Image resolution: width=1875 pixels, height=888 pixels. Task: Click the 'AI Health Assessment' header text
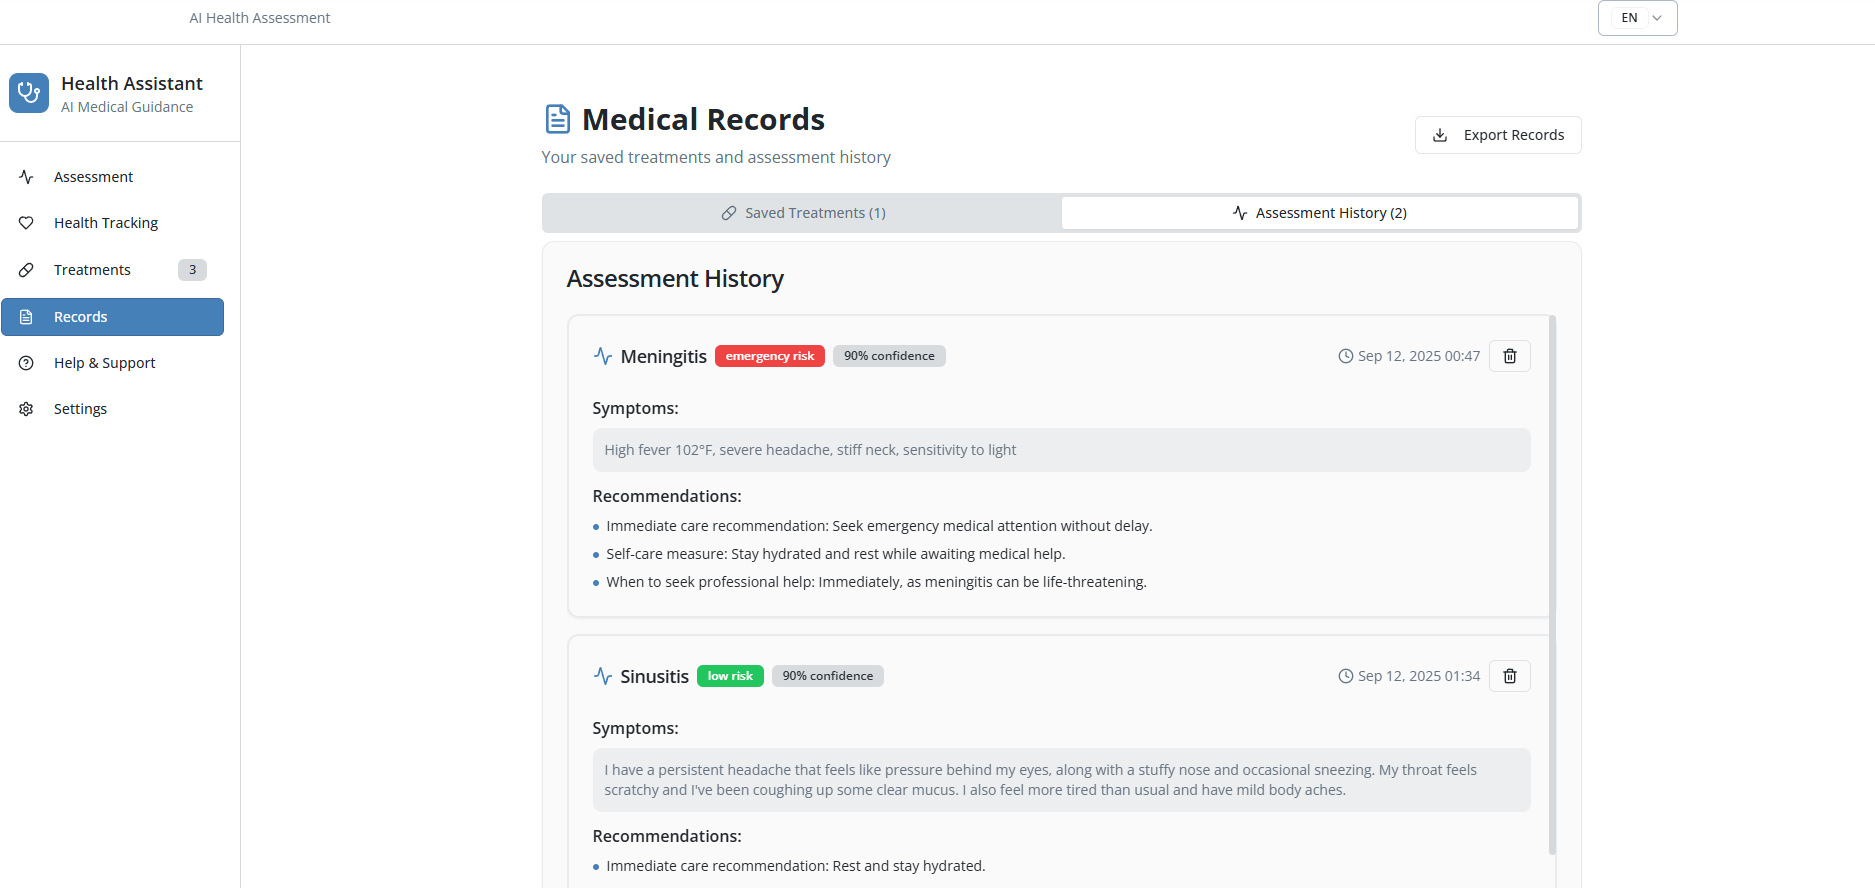pyautogui.click(x=260, y=18)
